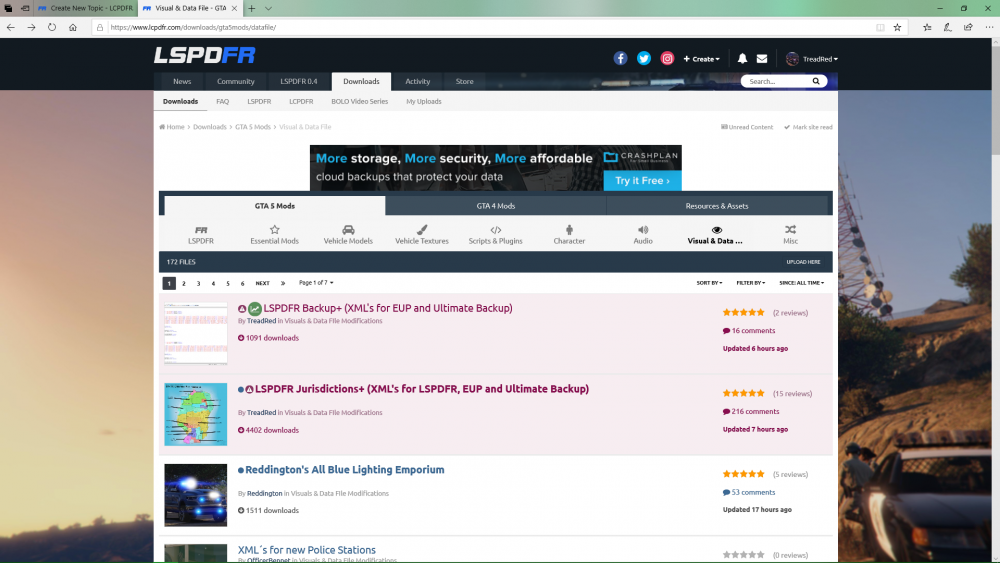Click Try it Free ad button
The image size is (1000, 563).
642,180
